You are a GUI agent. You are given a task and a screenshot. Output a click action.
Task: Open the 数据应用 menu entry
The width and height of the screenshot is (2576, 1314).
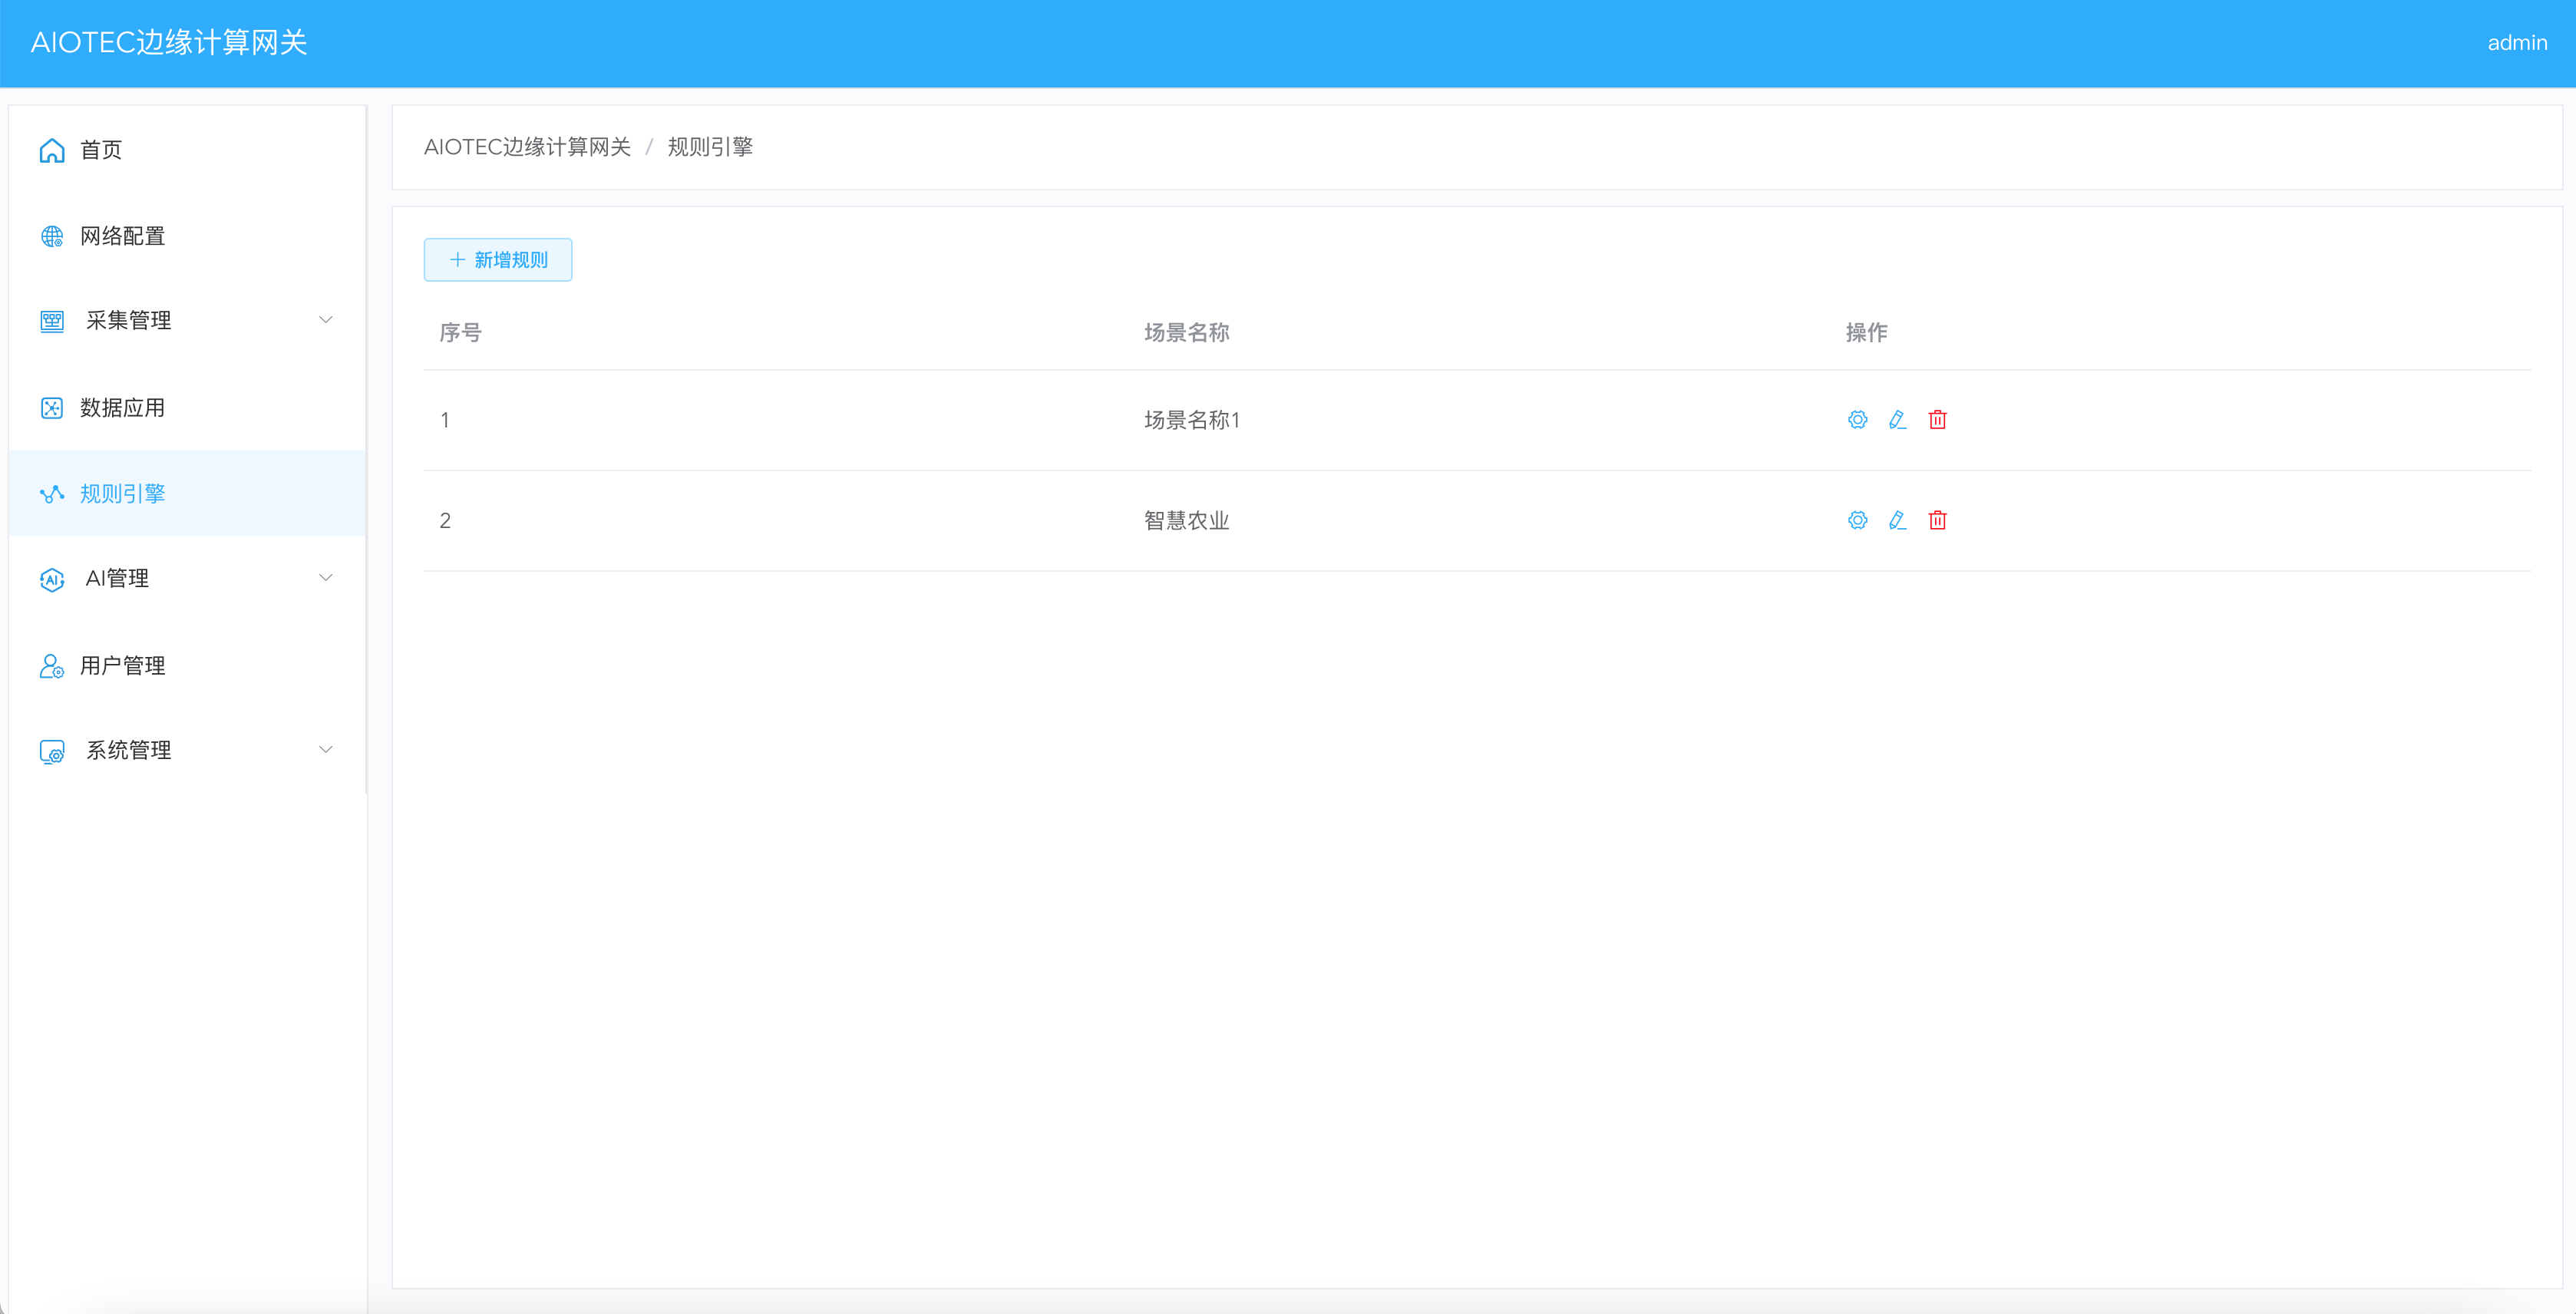click(123, 408)
